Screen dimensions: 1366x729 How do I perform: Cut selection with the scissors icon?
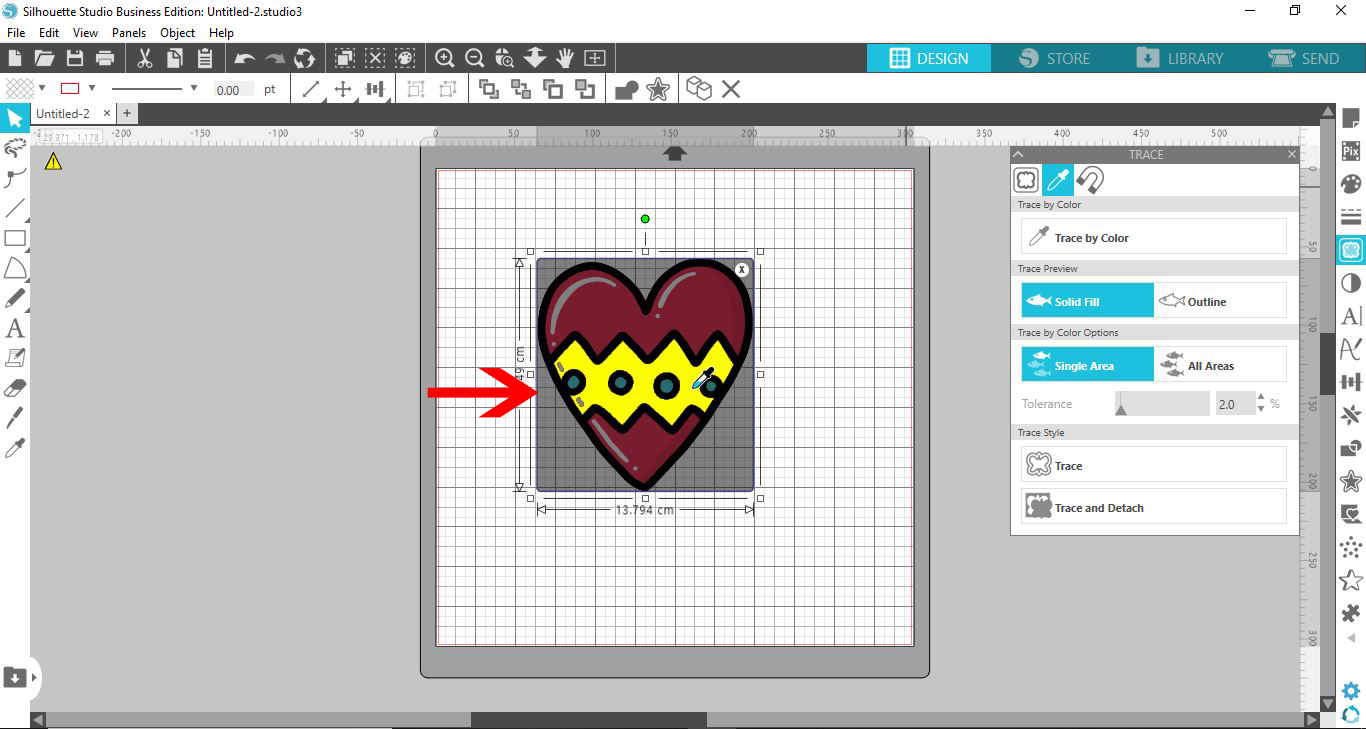[x=145, y=58]
